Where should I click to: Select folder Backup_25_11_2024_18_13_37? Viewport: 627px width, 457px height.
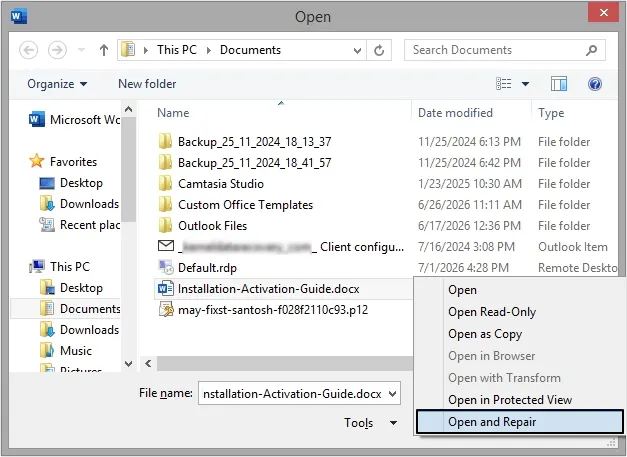click(254, 142)
